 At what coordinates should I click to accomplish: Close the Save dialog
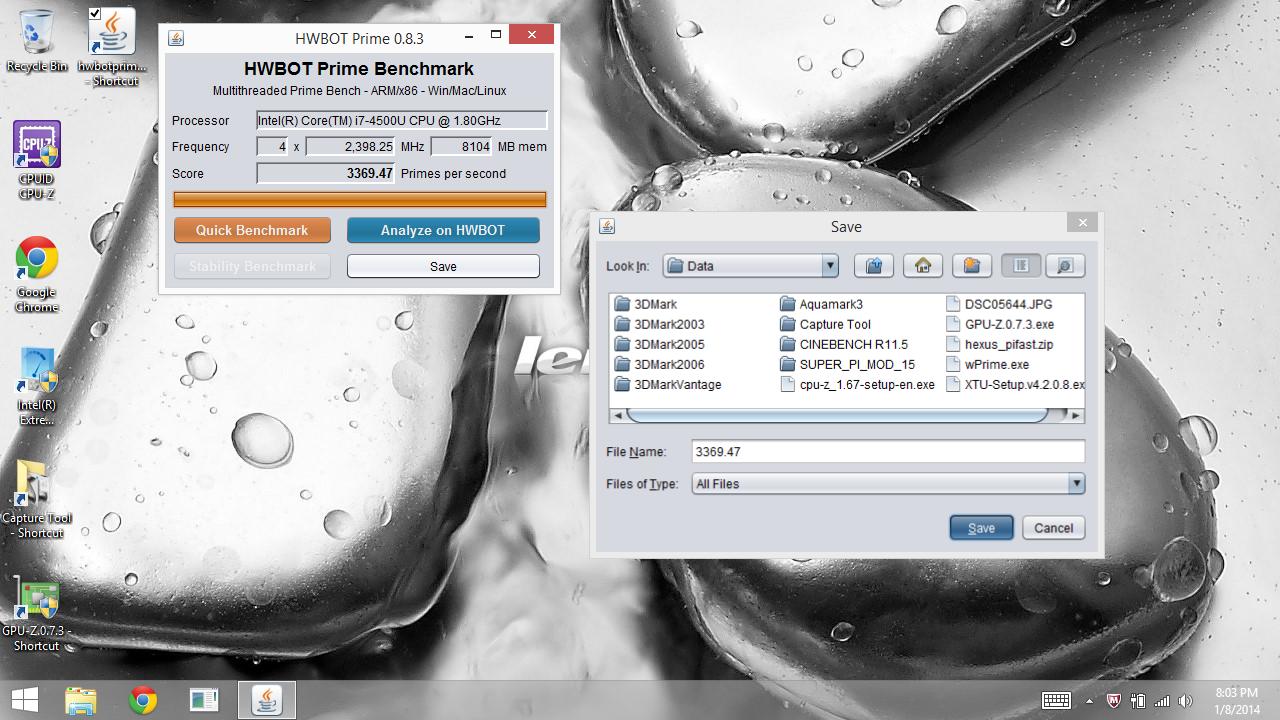[1082, 222]
